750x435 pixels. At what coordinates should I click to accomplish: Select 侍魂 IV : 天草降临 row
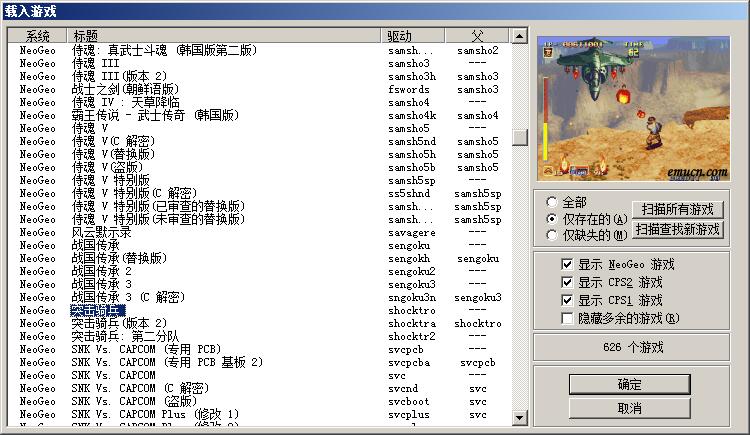259,102
